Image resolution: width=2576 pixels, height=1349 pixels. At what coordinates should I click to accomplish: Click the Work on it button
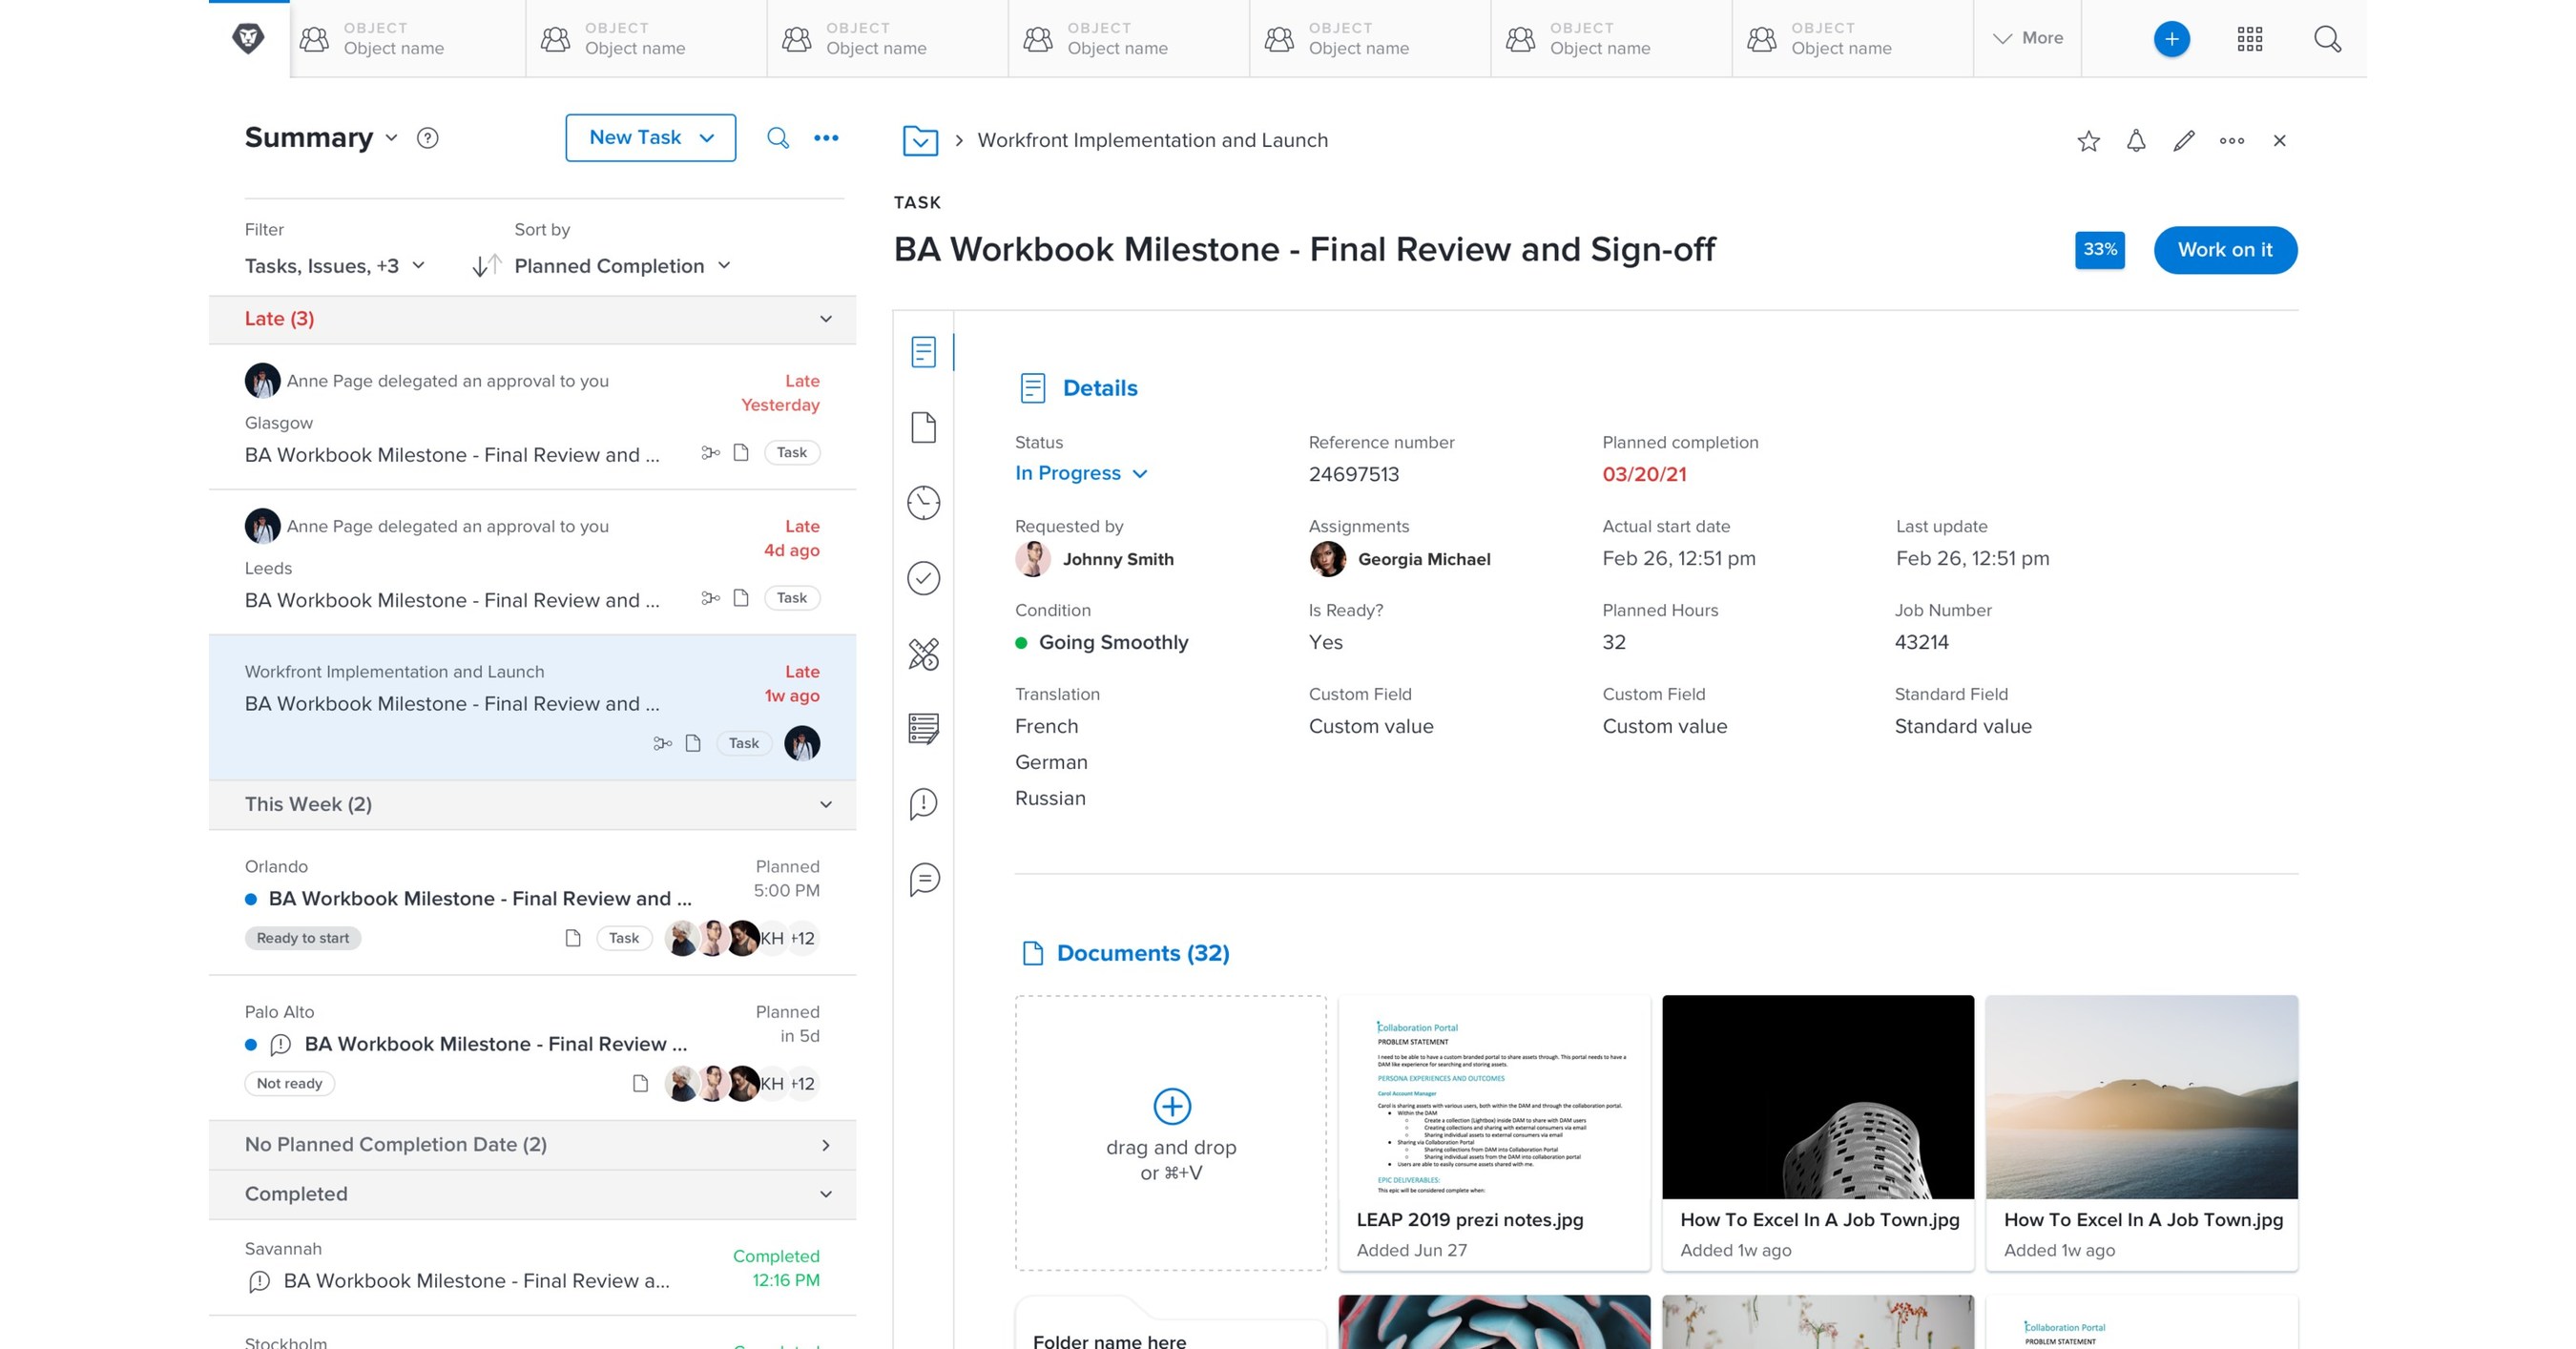click(x=2225, y=250)
